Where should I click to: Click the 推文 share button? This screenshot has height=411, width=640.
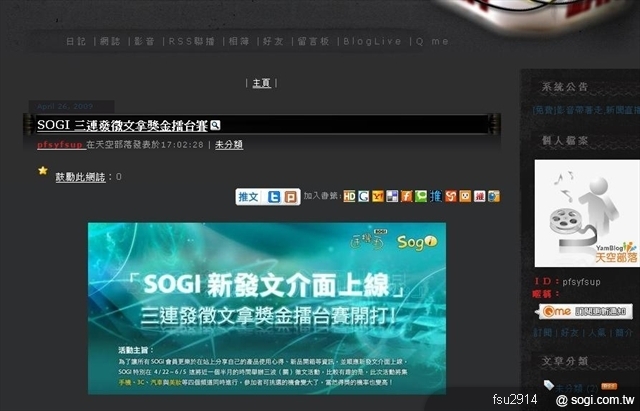(x=249, y=197)
